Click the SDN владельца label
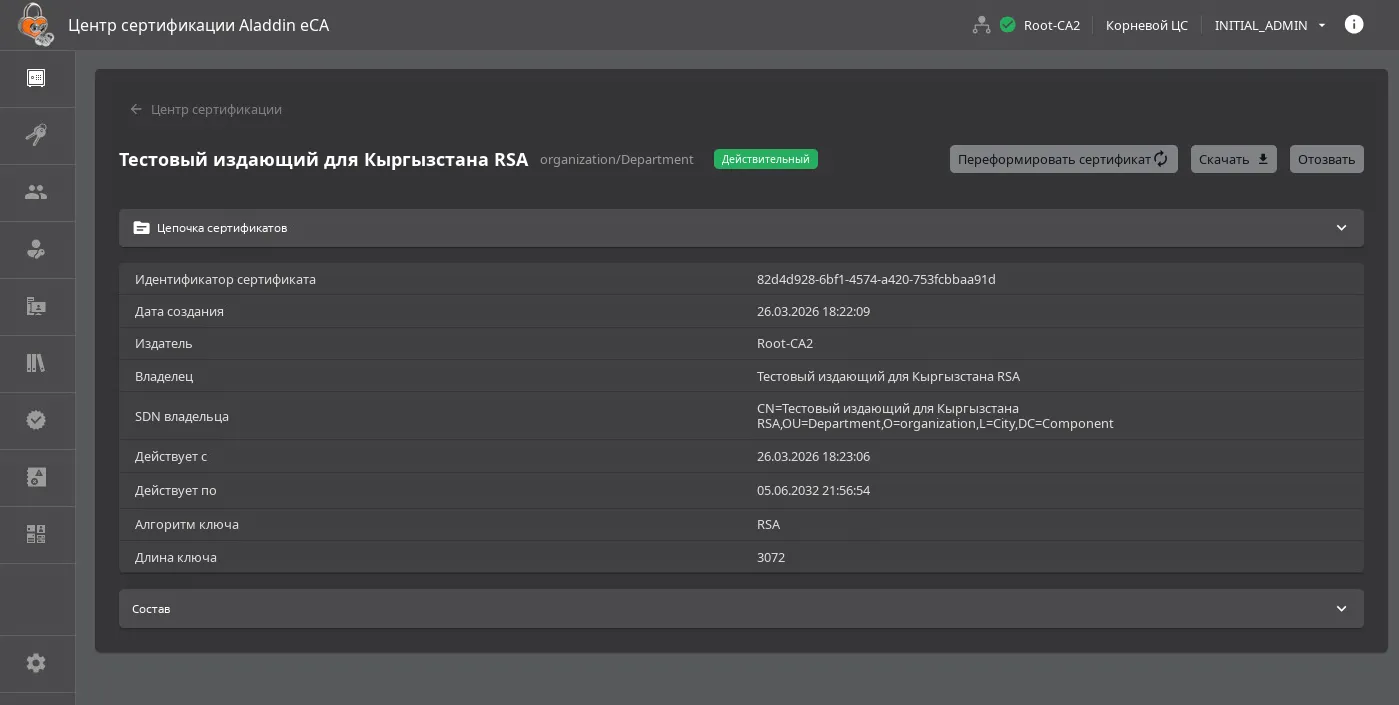The image size is (1399, 705). (182, 416)
